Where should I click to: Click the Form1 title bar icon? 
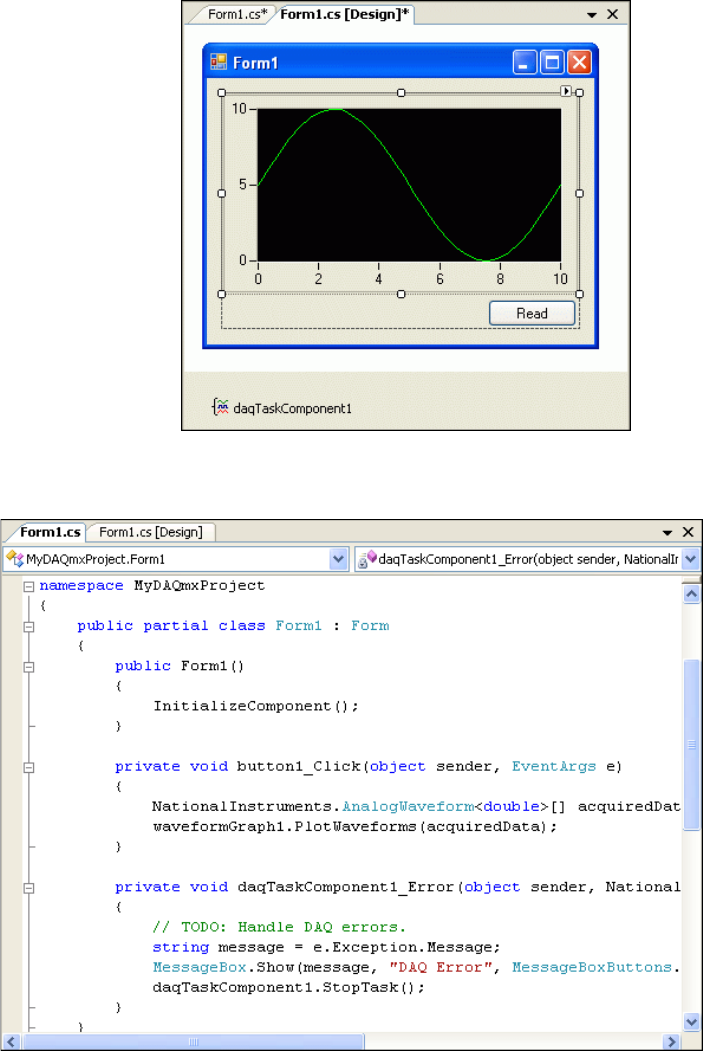click(x=218, y=62)
